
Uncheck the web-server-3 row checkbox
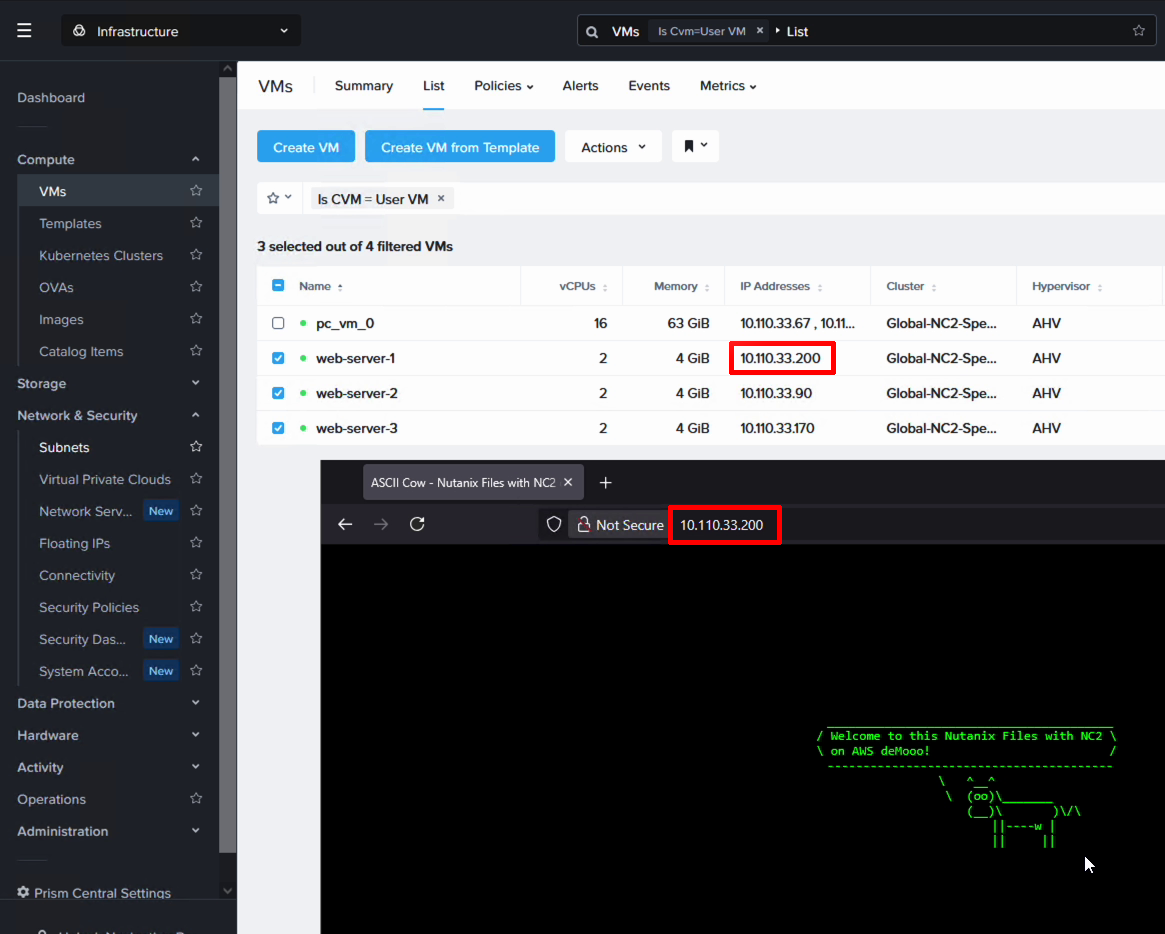278,428
